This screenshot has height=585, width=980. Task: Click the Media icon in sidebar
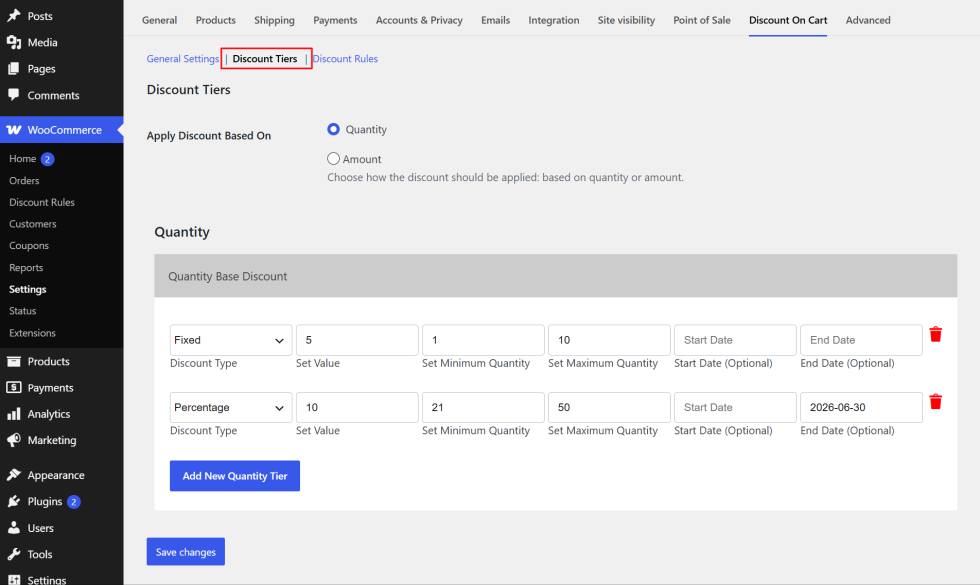(x=14, y=42)
